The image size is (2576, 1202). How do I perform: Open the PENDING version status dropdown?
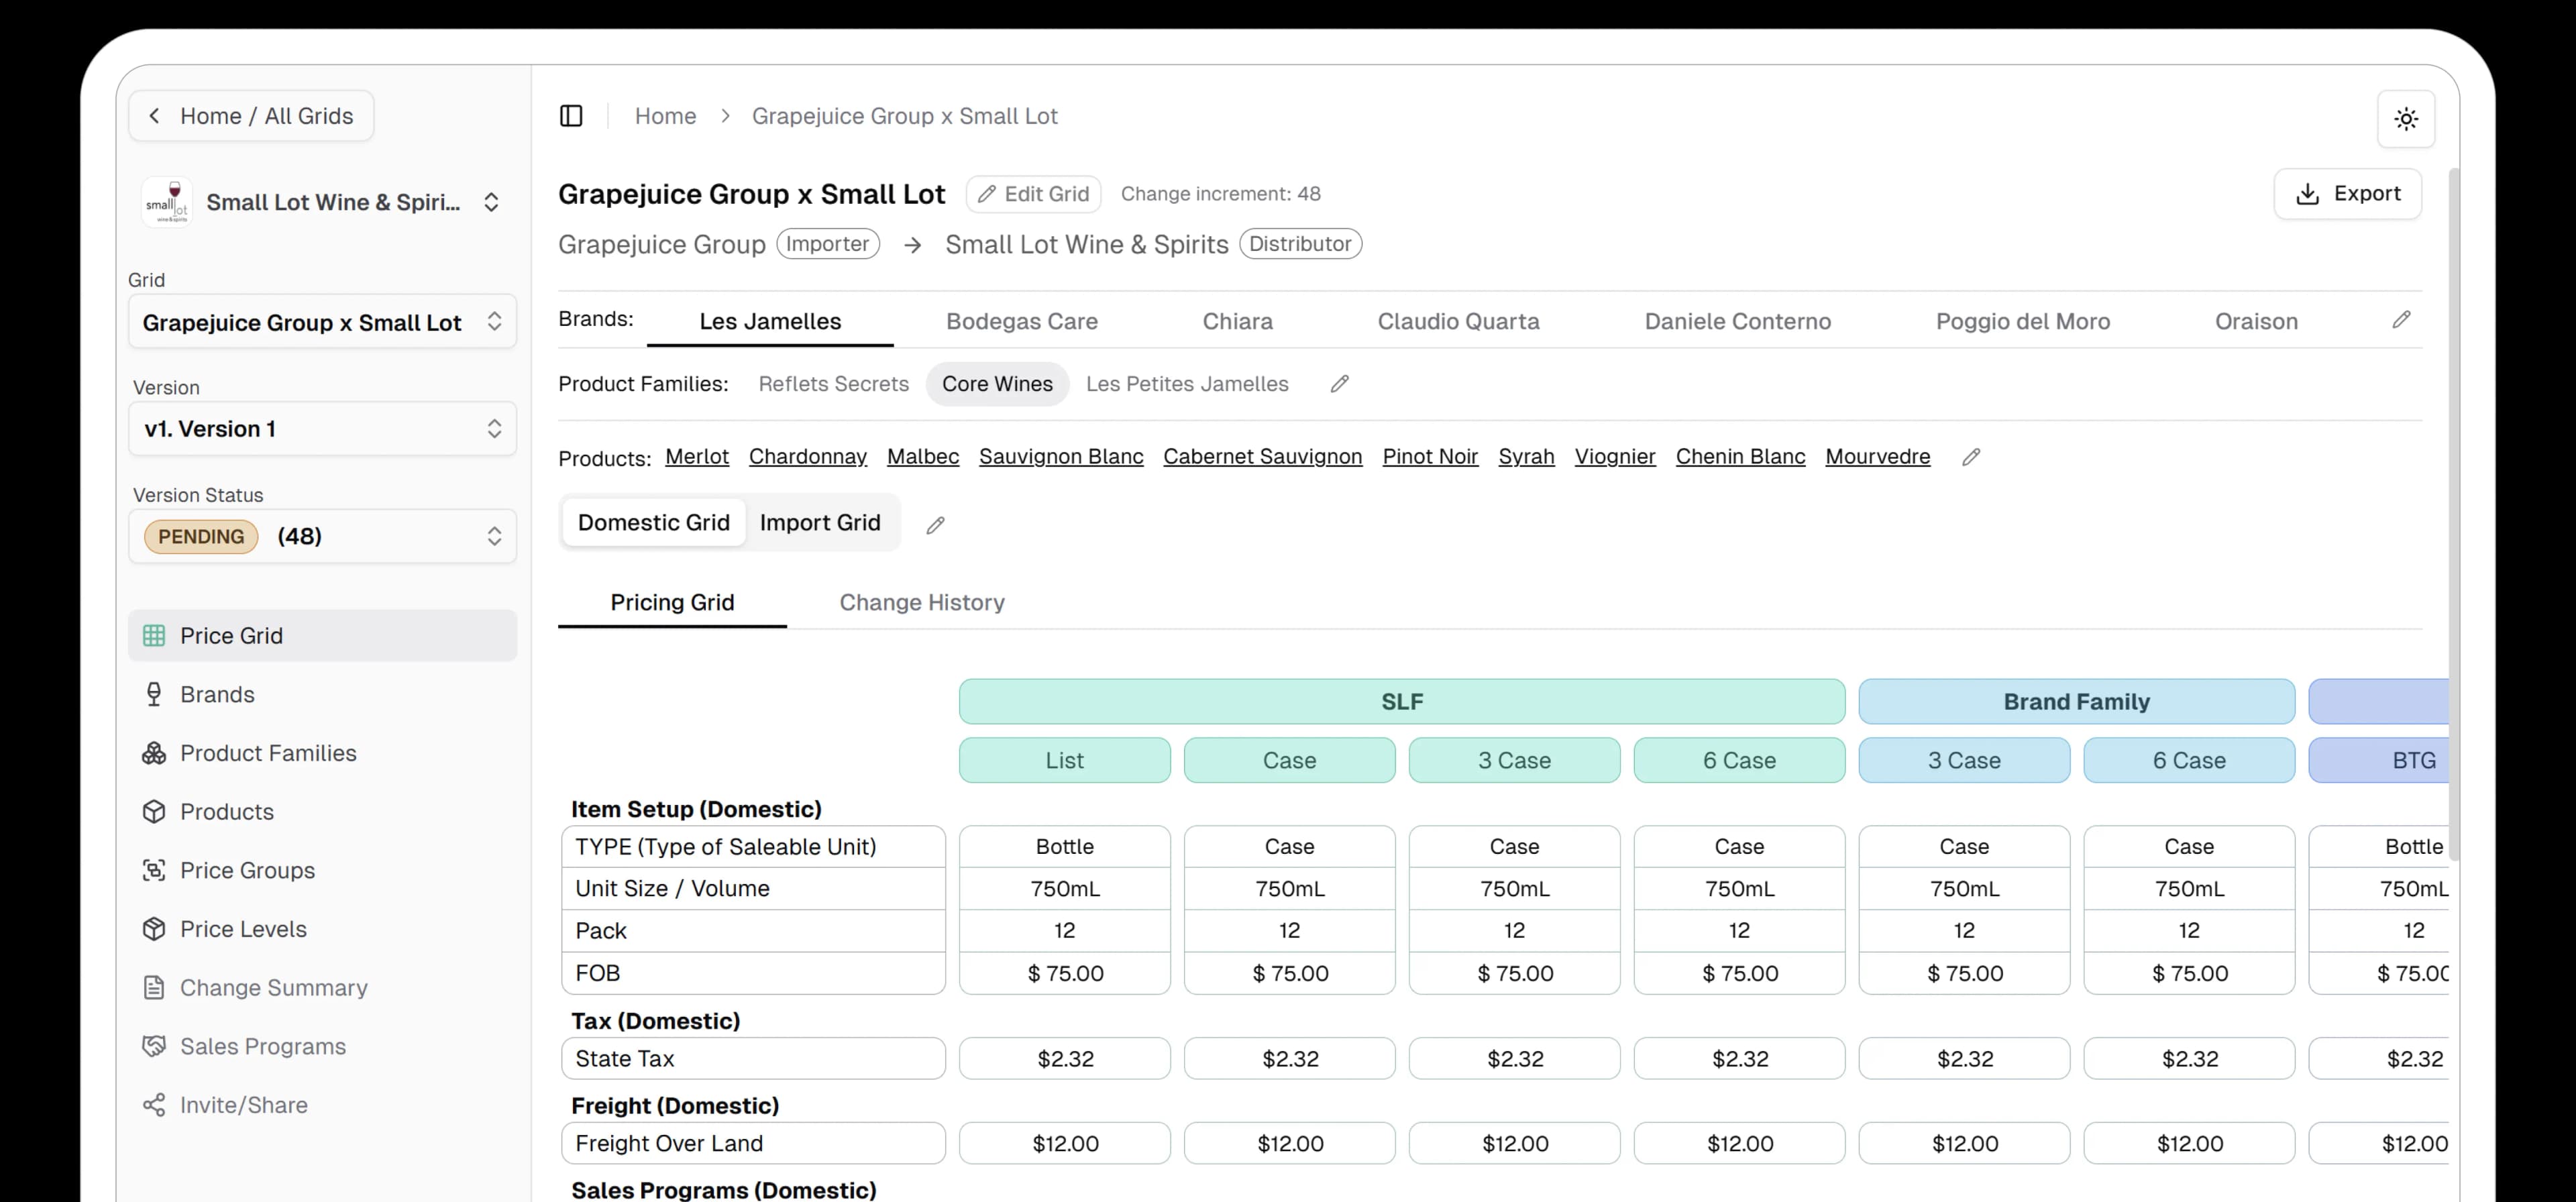[x=322, y=536]
